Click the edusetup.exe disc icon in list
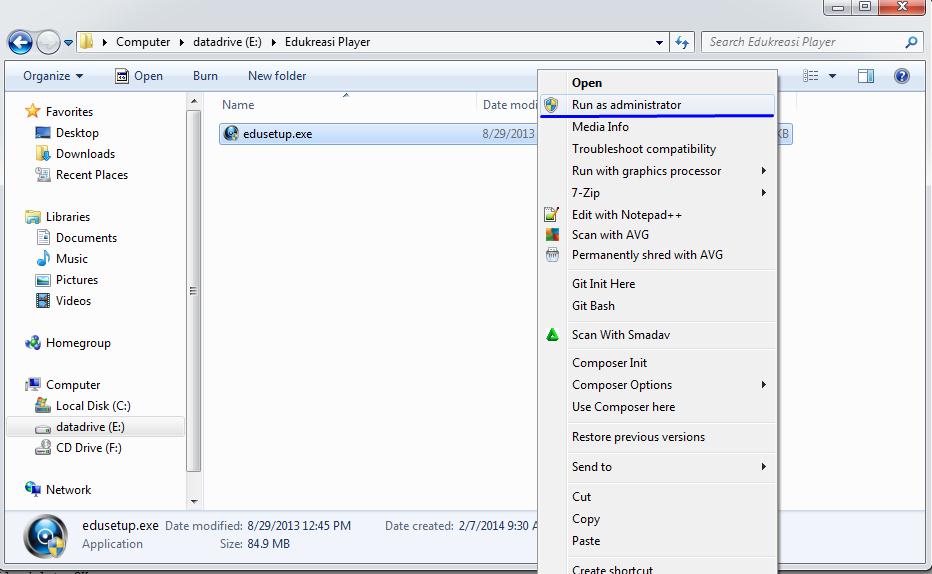The width and height of the screenshot is (932, 574). [x=231, y=134]
